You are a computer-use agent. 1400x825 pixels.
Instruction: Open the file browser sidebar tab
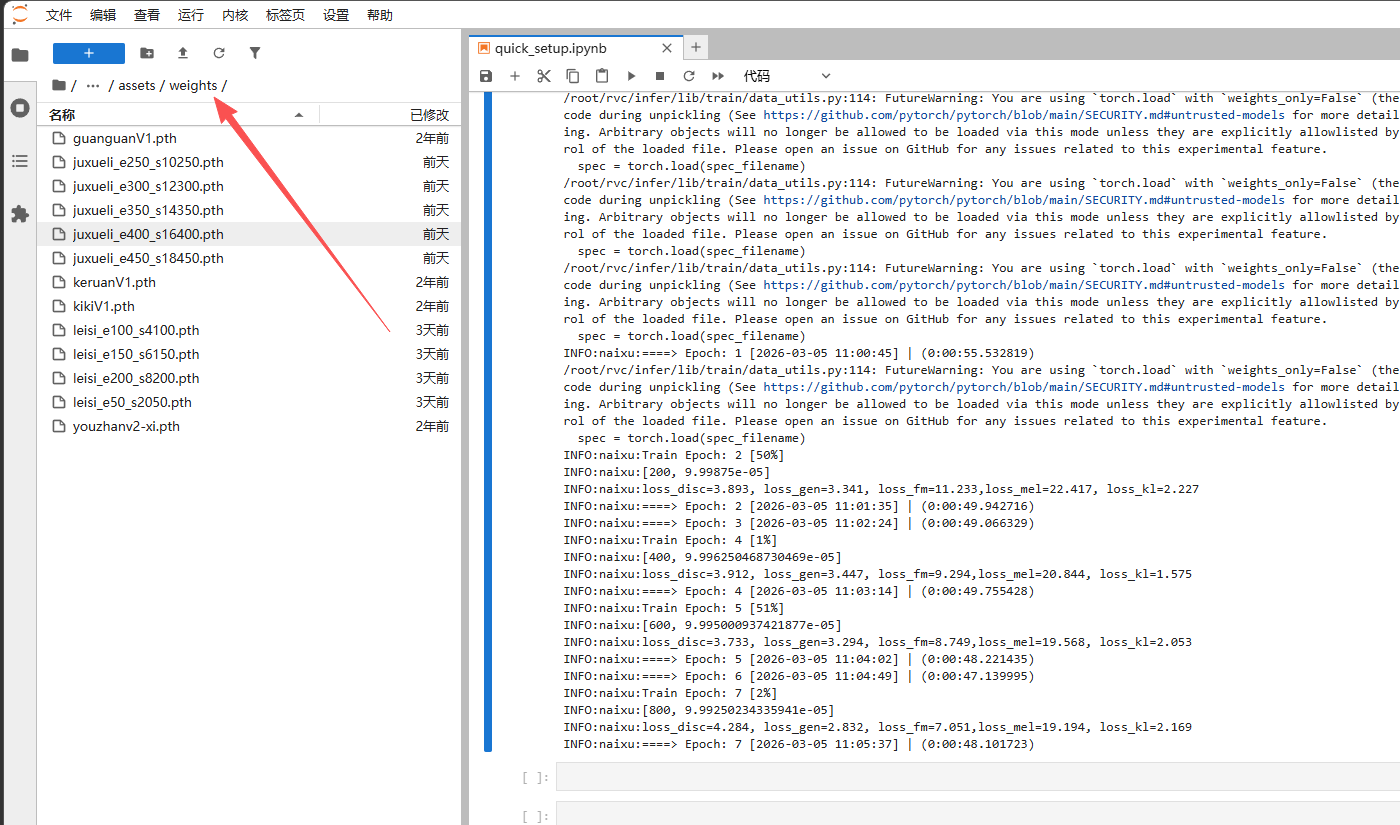[x=19, y=55]
